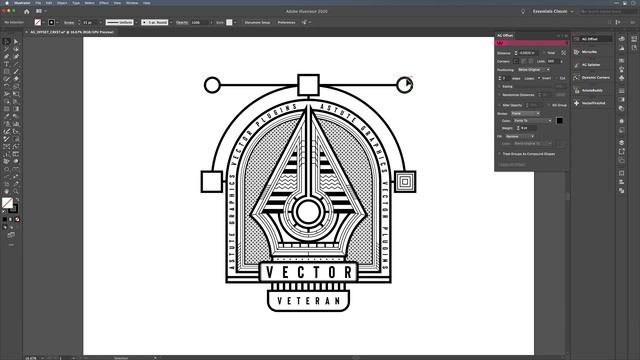Open the Edit menu
The height and width of the screenshot is (360, 640).
pos(49,3)
